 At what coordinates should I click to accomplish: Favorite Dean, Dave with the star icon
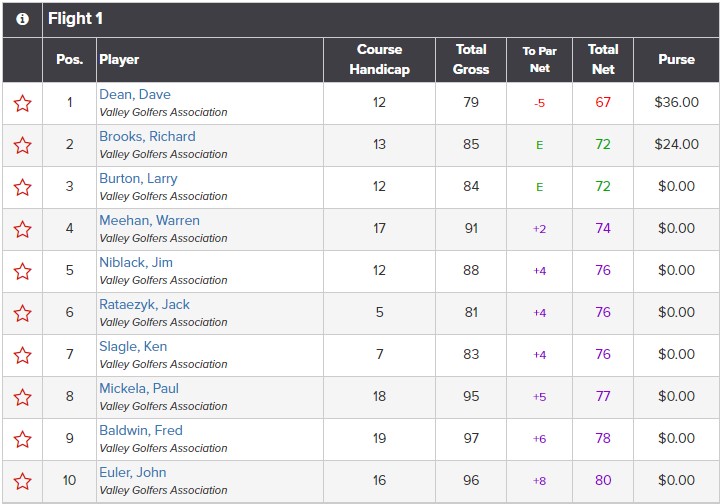pyautogui.click(x=22, y=103)
